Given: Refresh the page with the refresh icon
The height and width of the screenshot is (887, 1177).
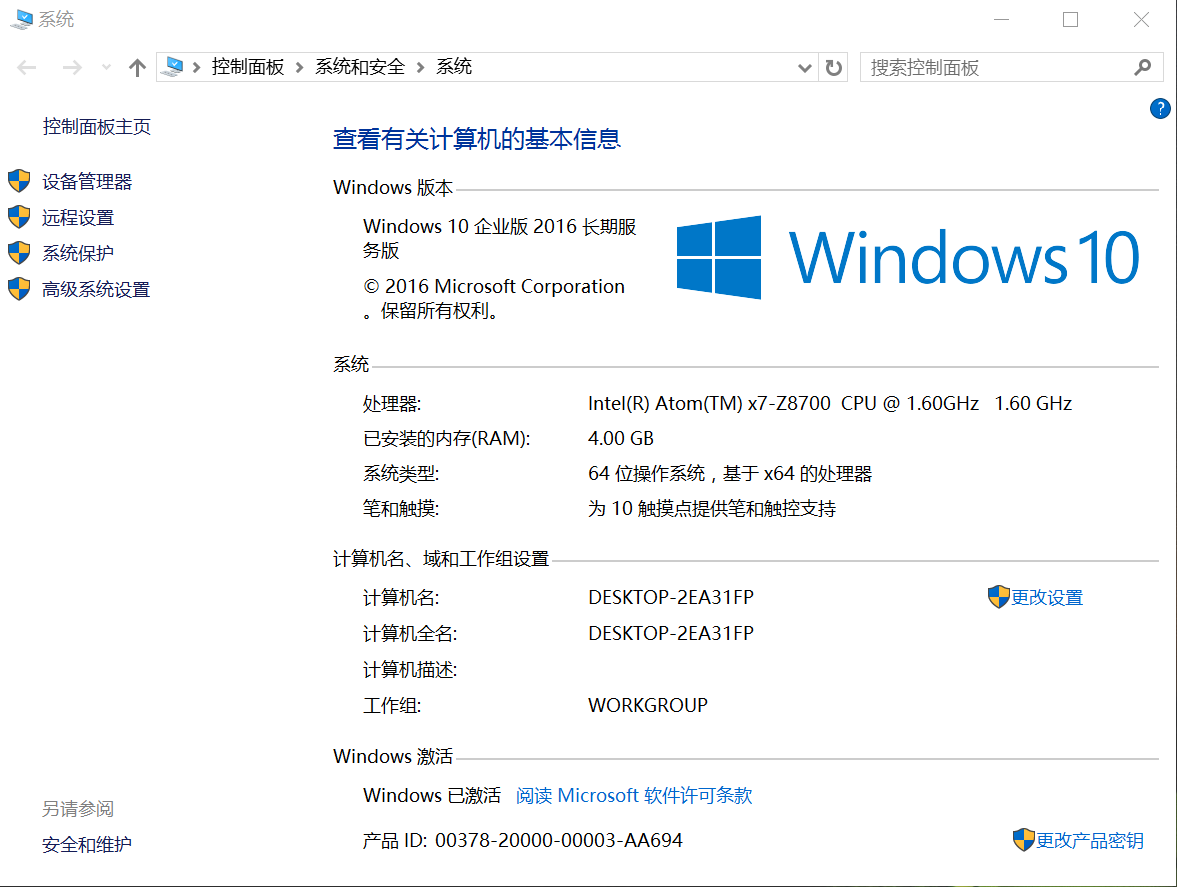Looking at the screenshot, I should click(x=833, y=68).
